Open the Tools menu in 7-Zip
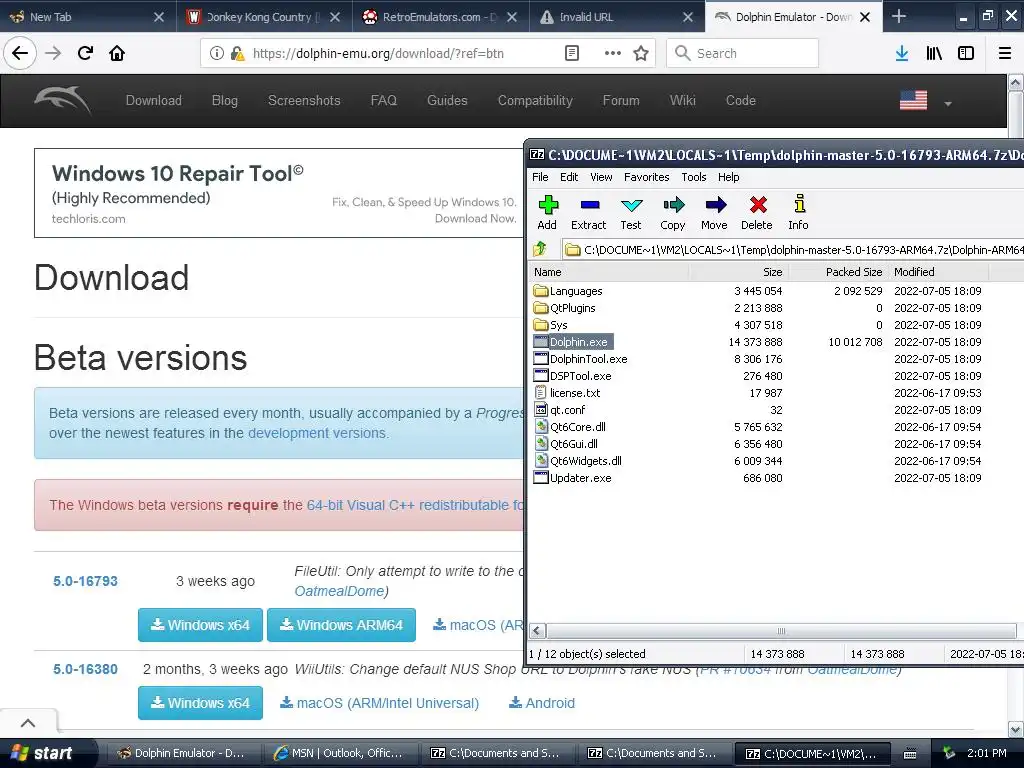Image resolution: width=1024 pixels, height=768 pixels. click(694, 177)
